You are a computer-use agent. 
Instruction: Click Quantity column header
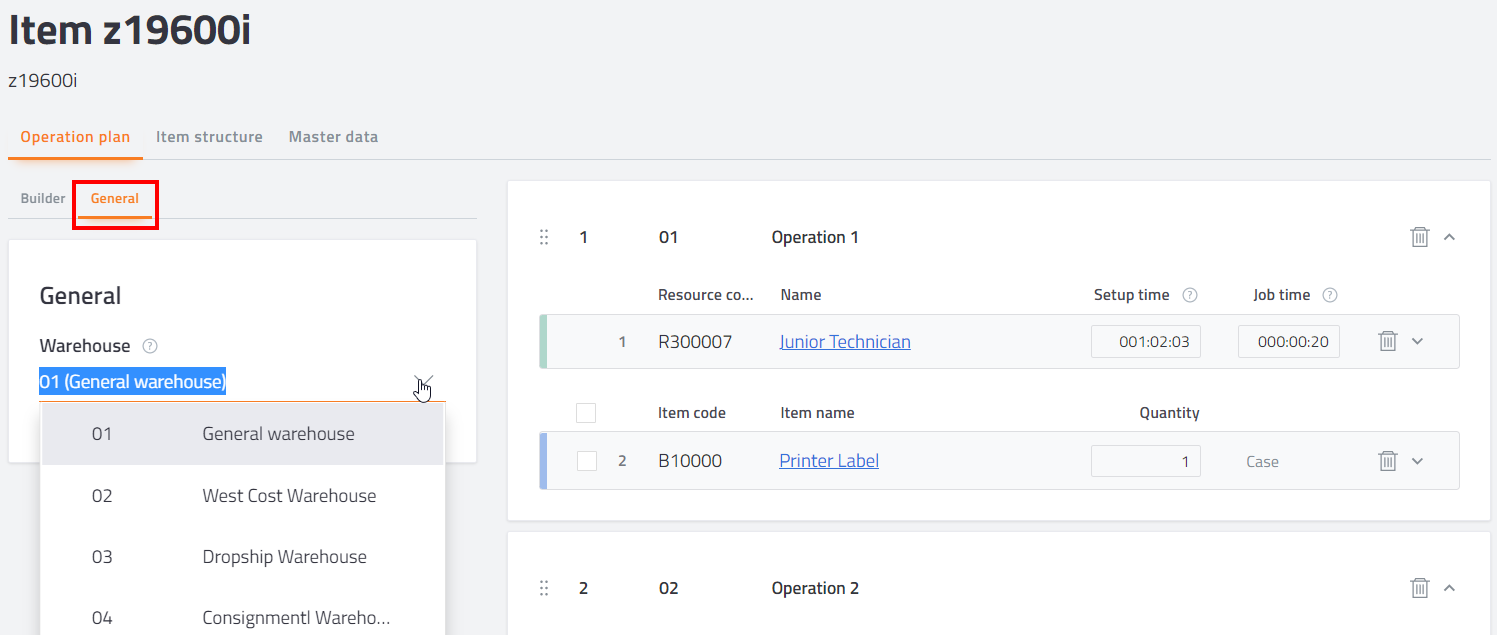click(1169, 413)
